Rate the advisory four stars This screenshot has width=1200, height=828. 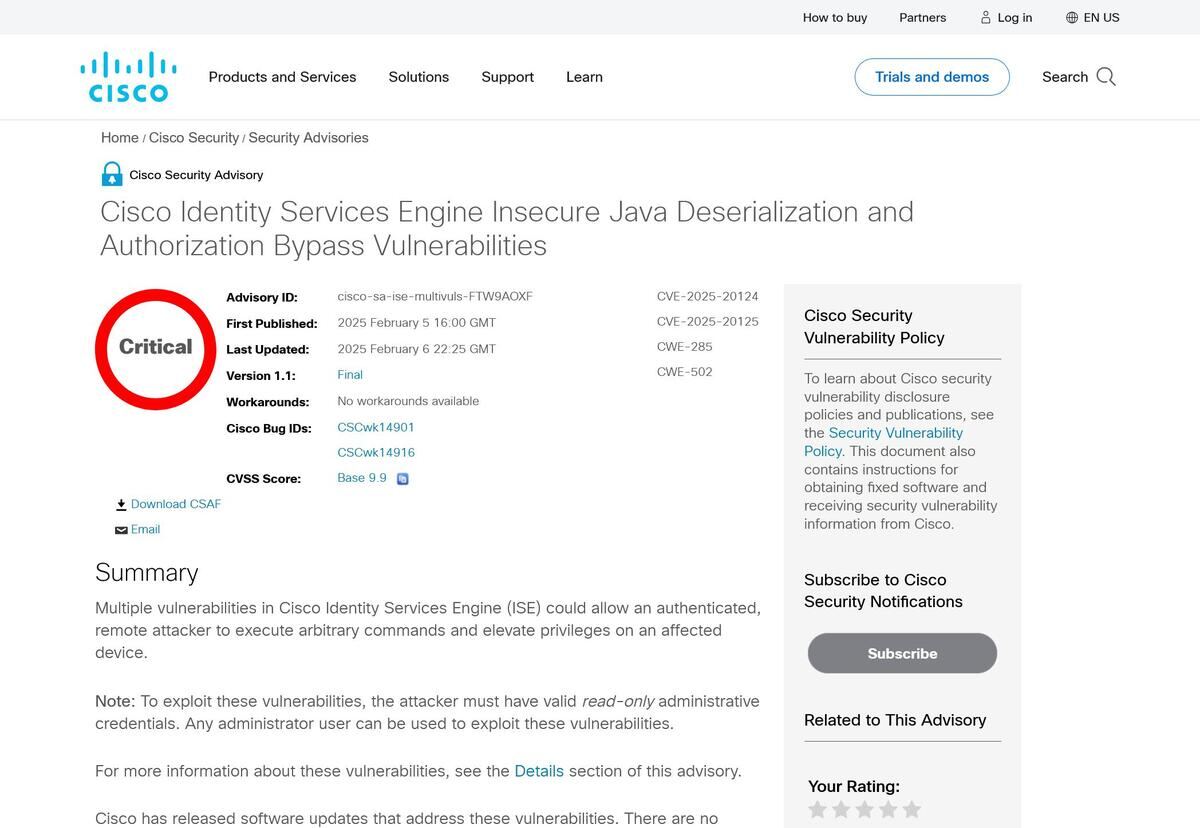[x=888, y=810]
